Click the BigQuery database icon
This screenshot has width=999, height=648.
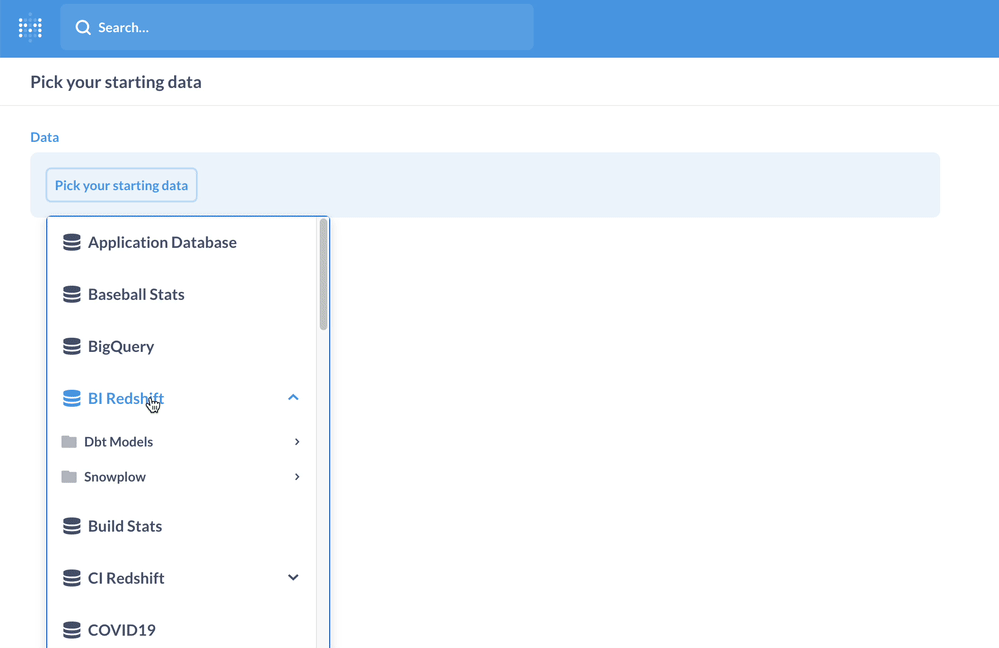pyautogui.click(x=71, y=345)
